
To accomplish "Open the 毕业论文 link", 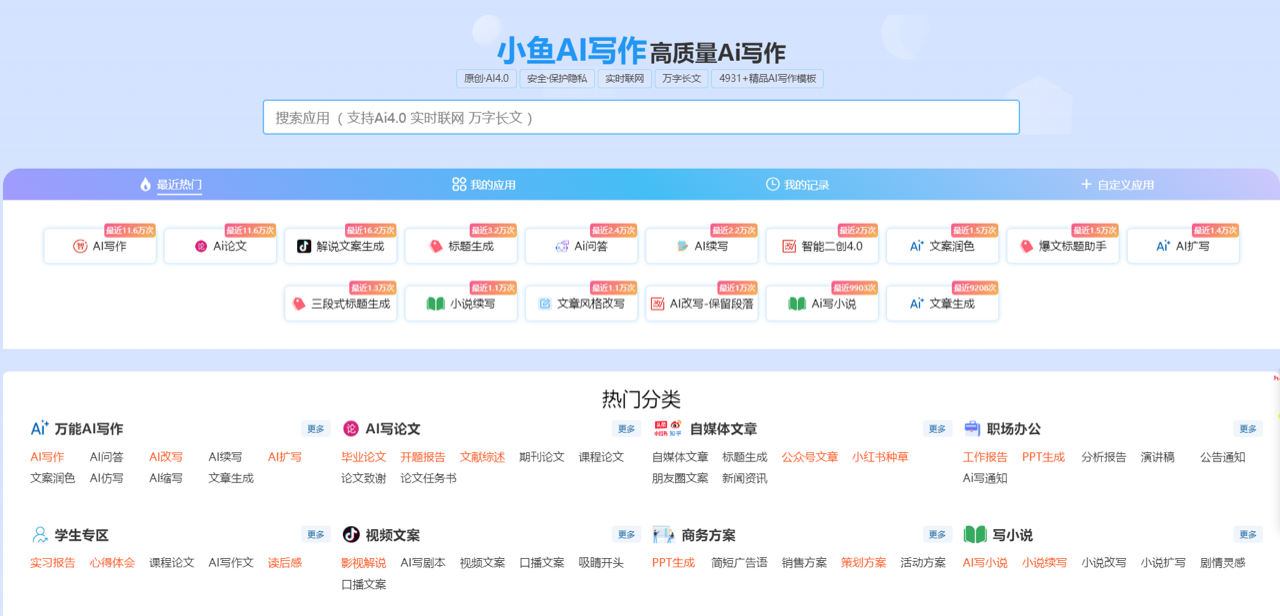I will 364,457.
